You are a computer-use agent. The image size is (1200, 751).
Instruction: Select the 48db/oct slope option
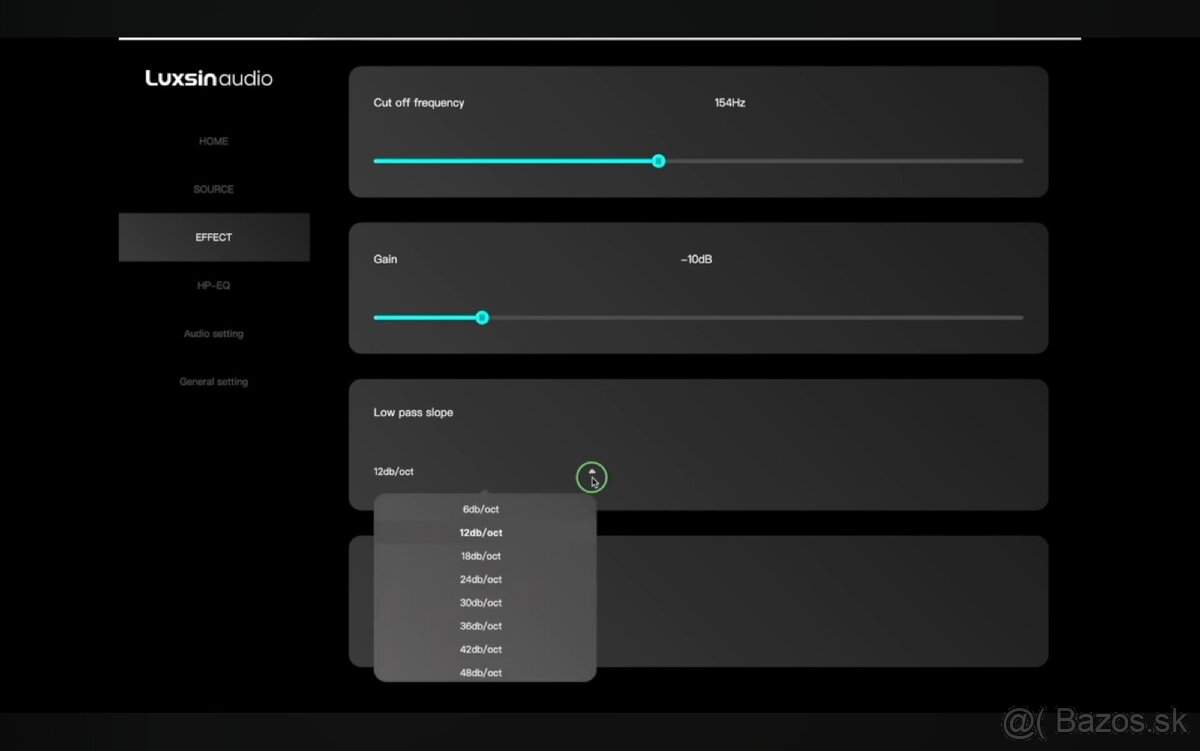(x=481, y=673)
